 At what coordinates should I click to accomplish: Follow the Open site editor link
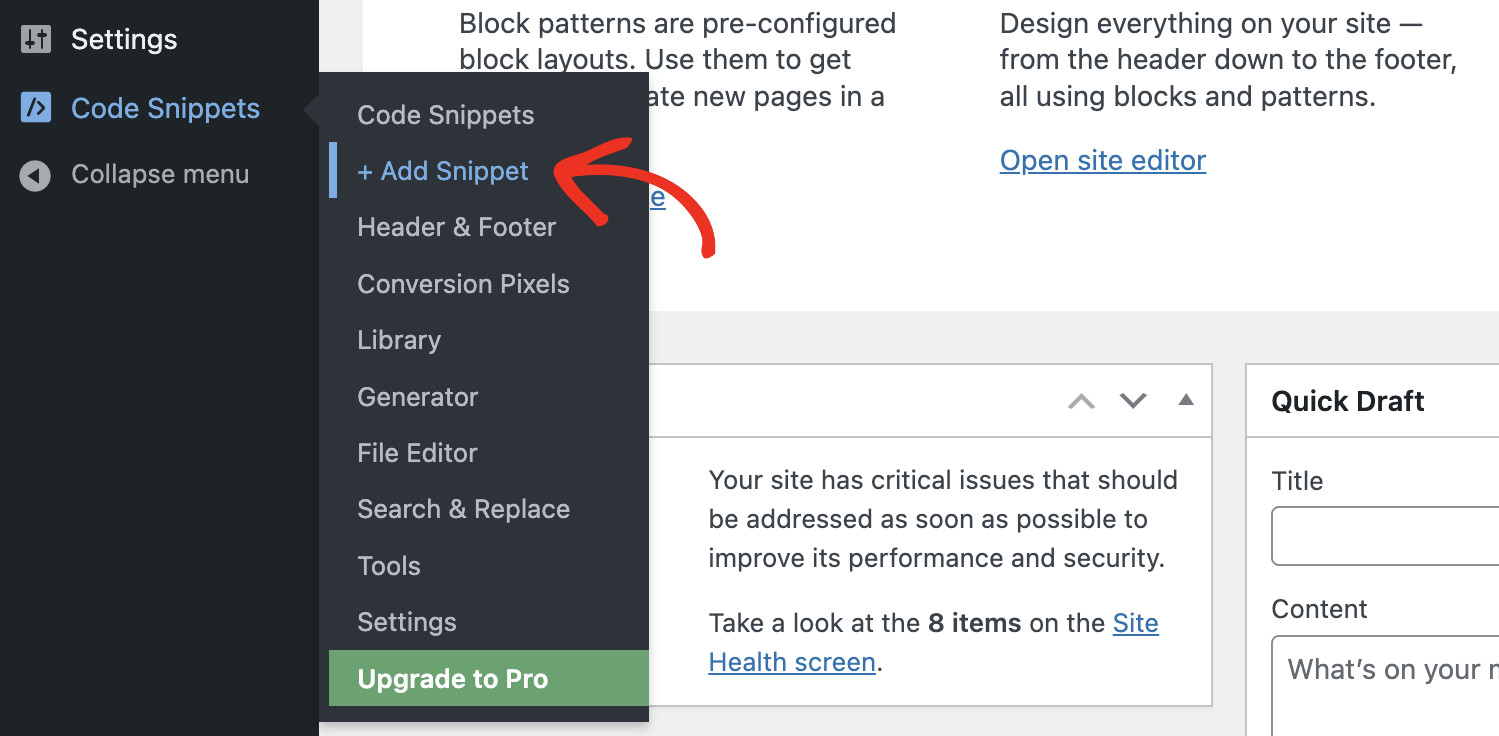point(1102,160)
